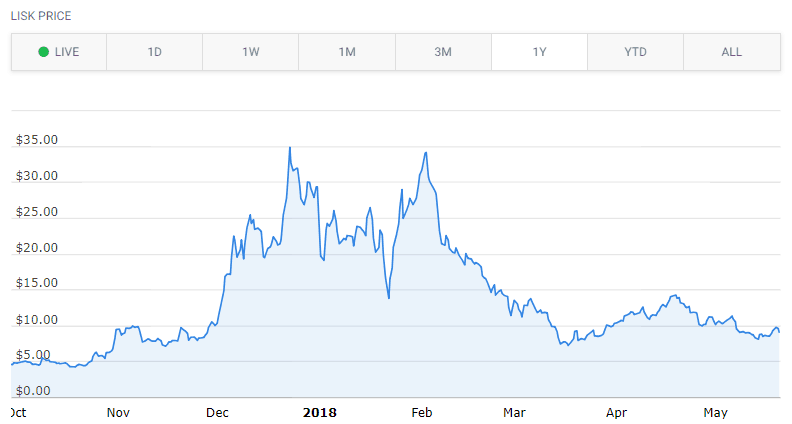This screenshot has height=424, width=792.
Task: Click the late-January dip near $14 on chart
Action: click(389, 298)
